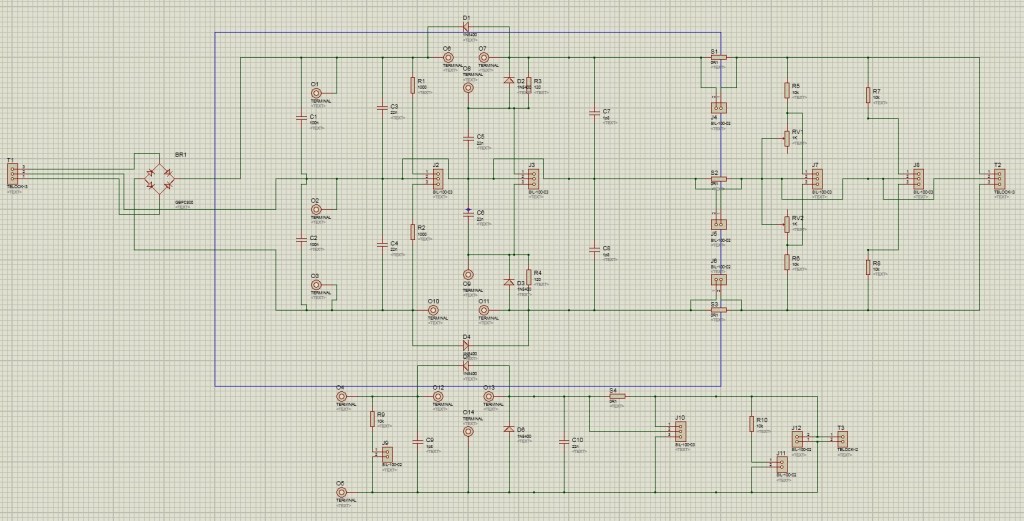
Task: Click the J10 connector in lower section
Action: coord(679,431)
